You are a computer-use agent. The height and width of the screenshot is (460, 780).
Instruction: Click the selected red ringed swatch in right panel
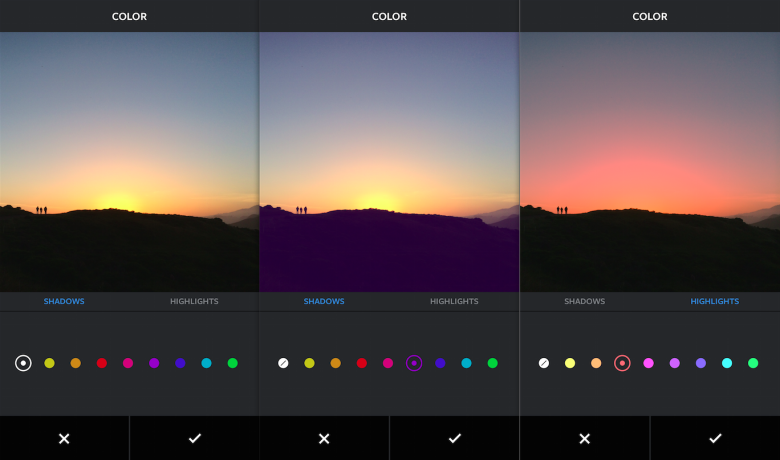click(622, 363)
